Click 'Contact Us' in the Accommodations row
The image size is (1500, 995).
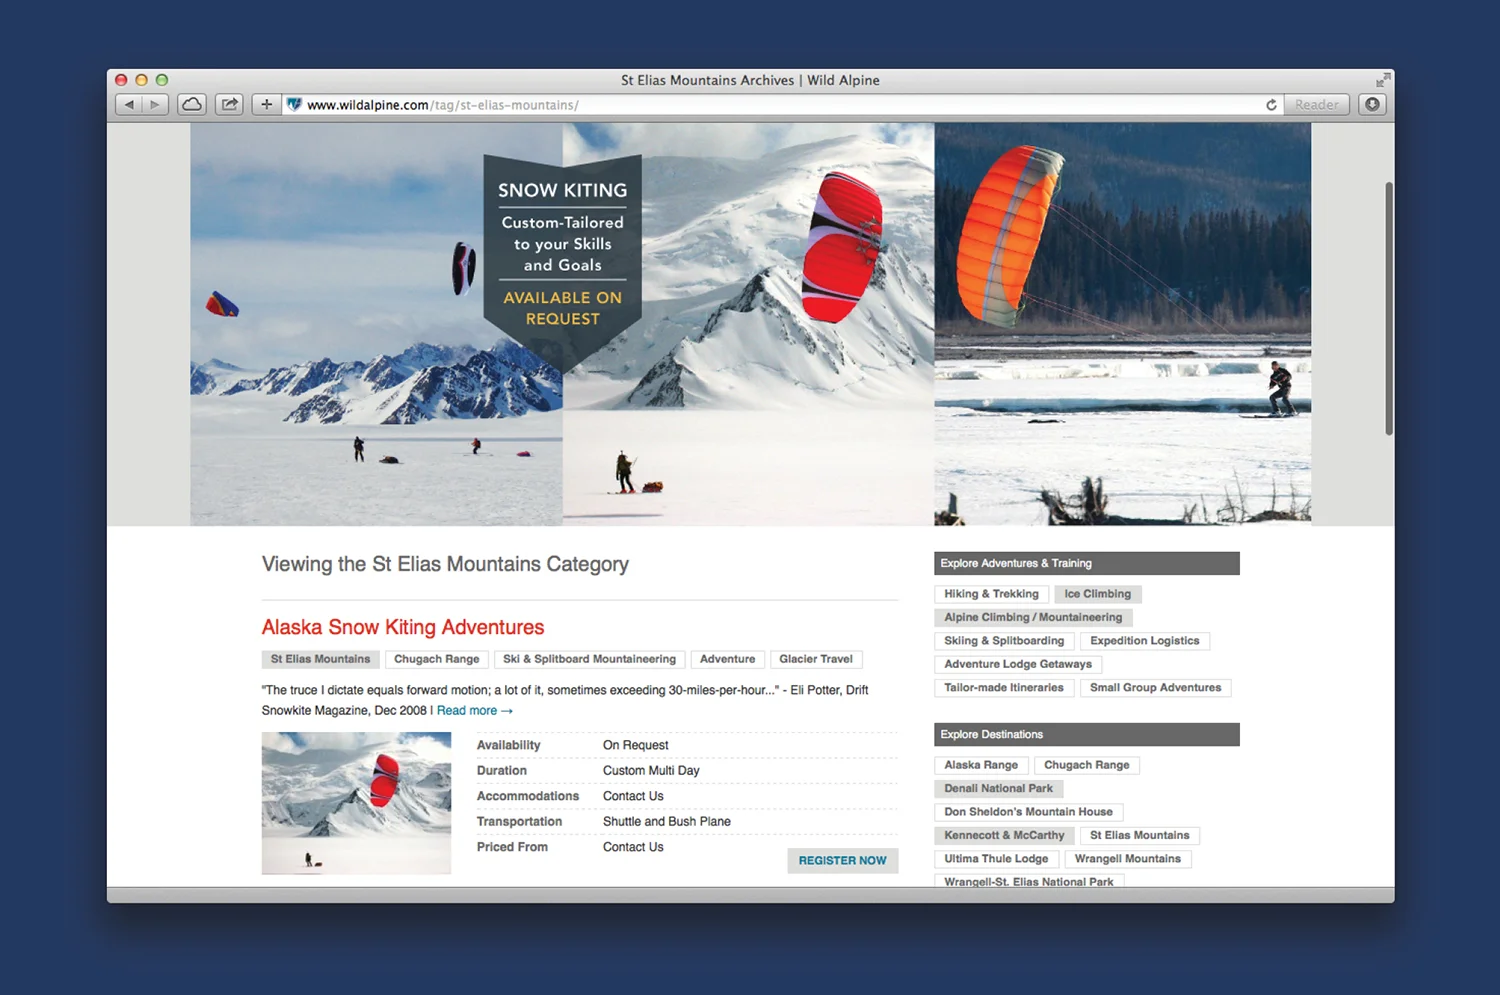633,796
